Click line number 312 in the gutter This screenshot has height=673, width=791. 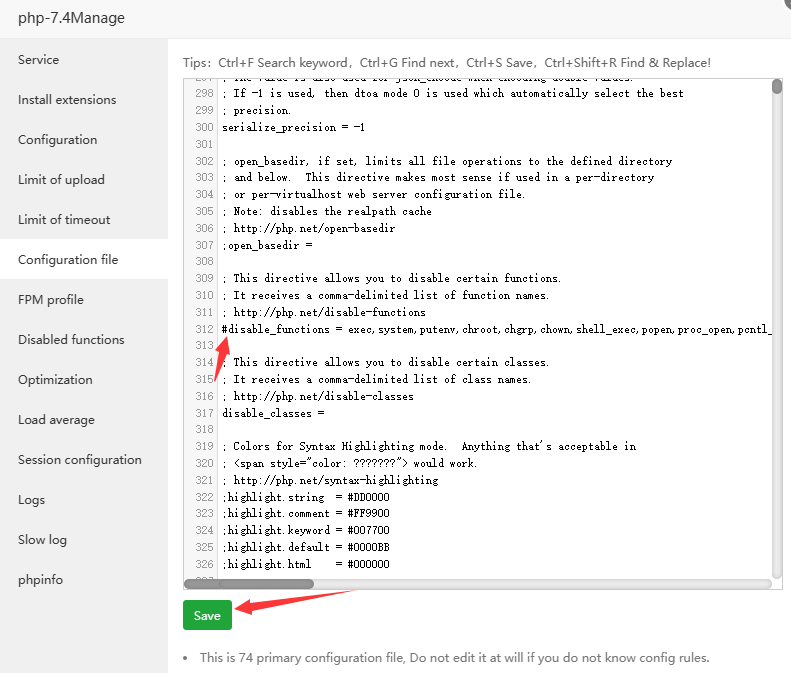(204, 329)
